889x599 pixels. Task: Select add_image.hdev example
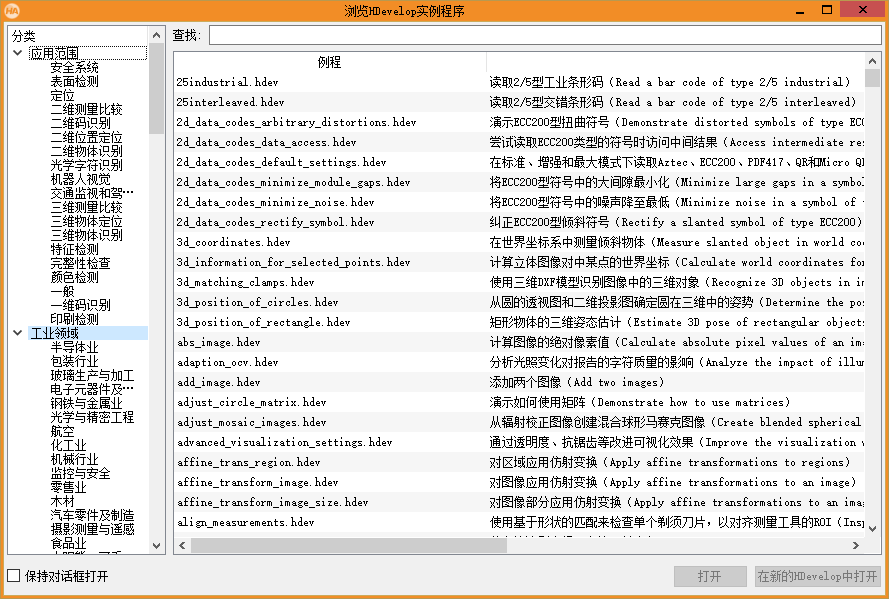coord(218,382)
